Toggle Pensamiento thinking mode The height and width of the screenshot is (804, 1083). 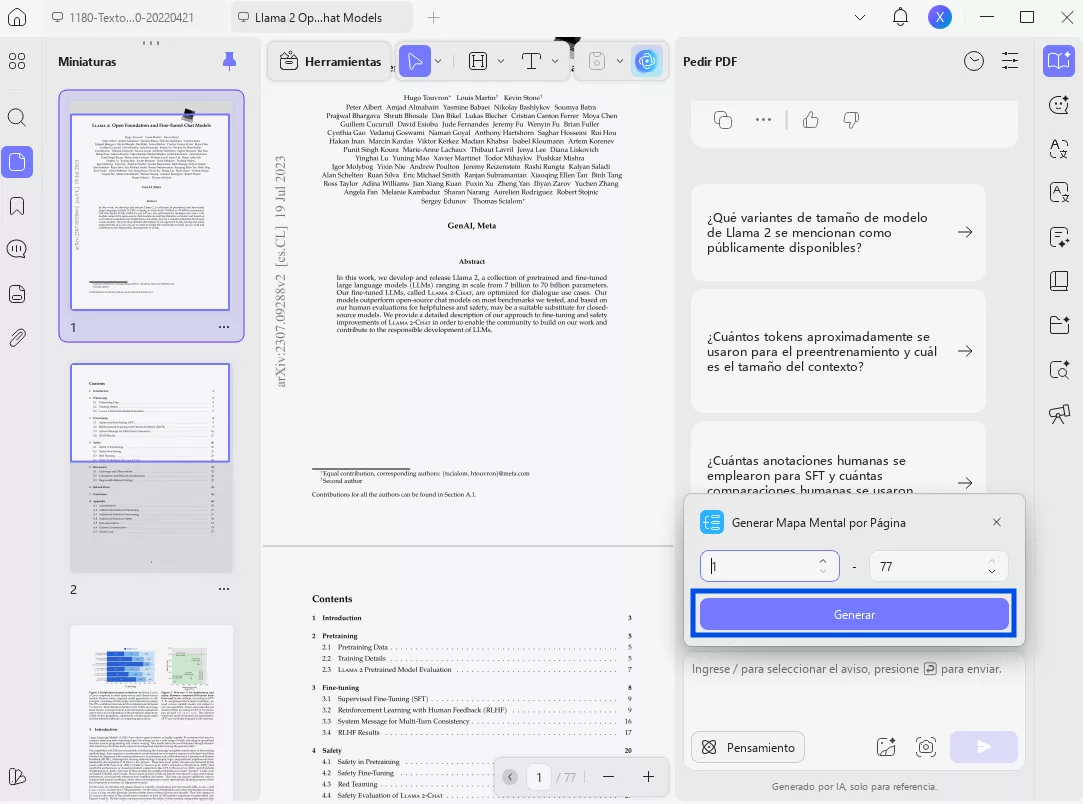[x=748, y=747]
